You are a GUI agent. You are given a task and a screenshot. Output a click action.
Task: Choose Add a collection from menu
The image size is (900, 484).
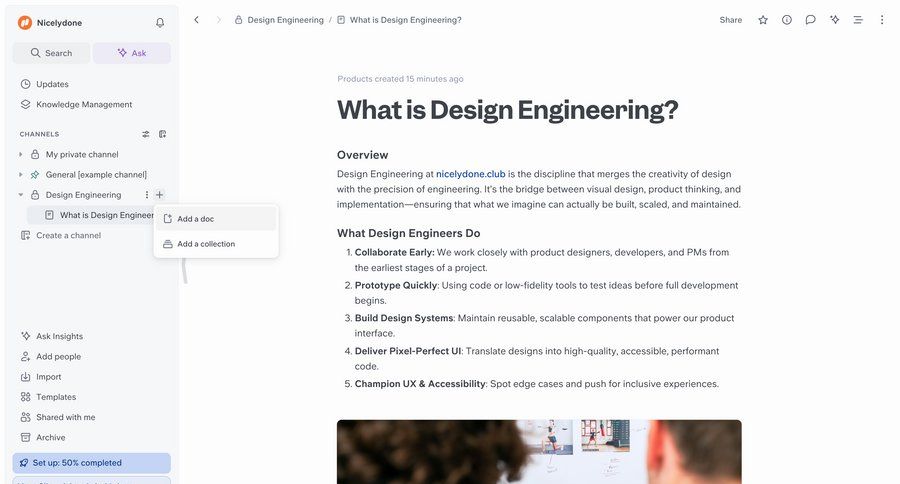click(x=206, y=244)
